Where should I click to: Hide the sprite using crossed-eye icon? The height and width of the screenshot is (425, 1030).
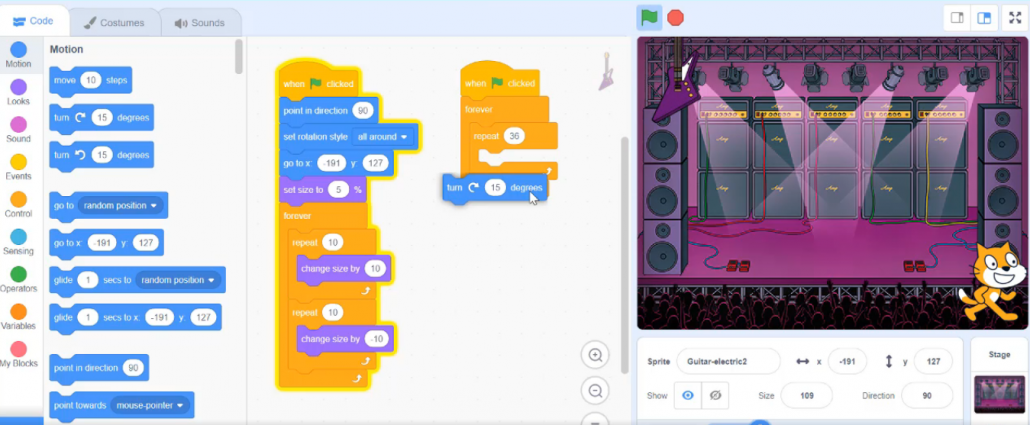point(715,395)
